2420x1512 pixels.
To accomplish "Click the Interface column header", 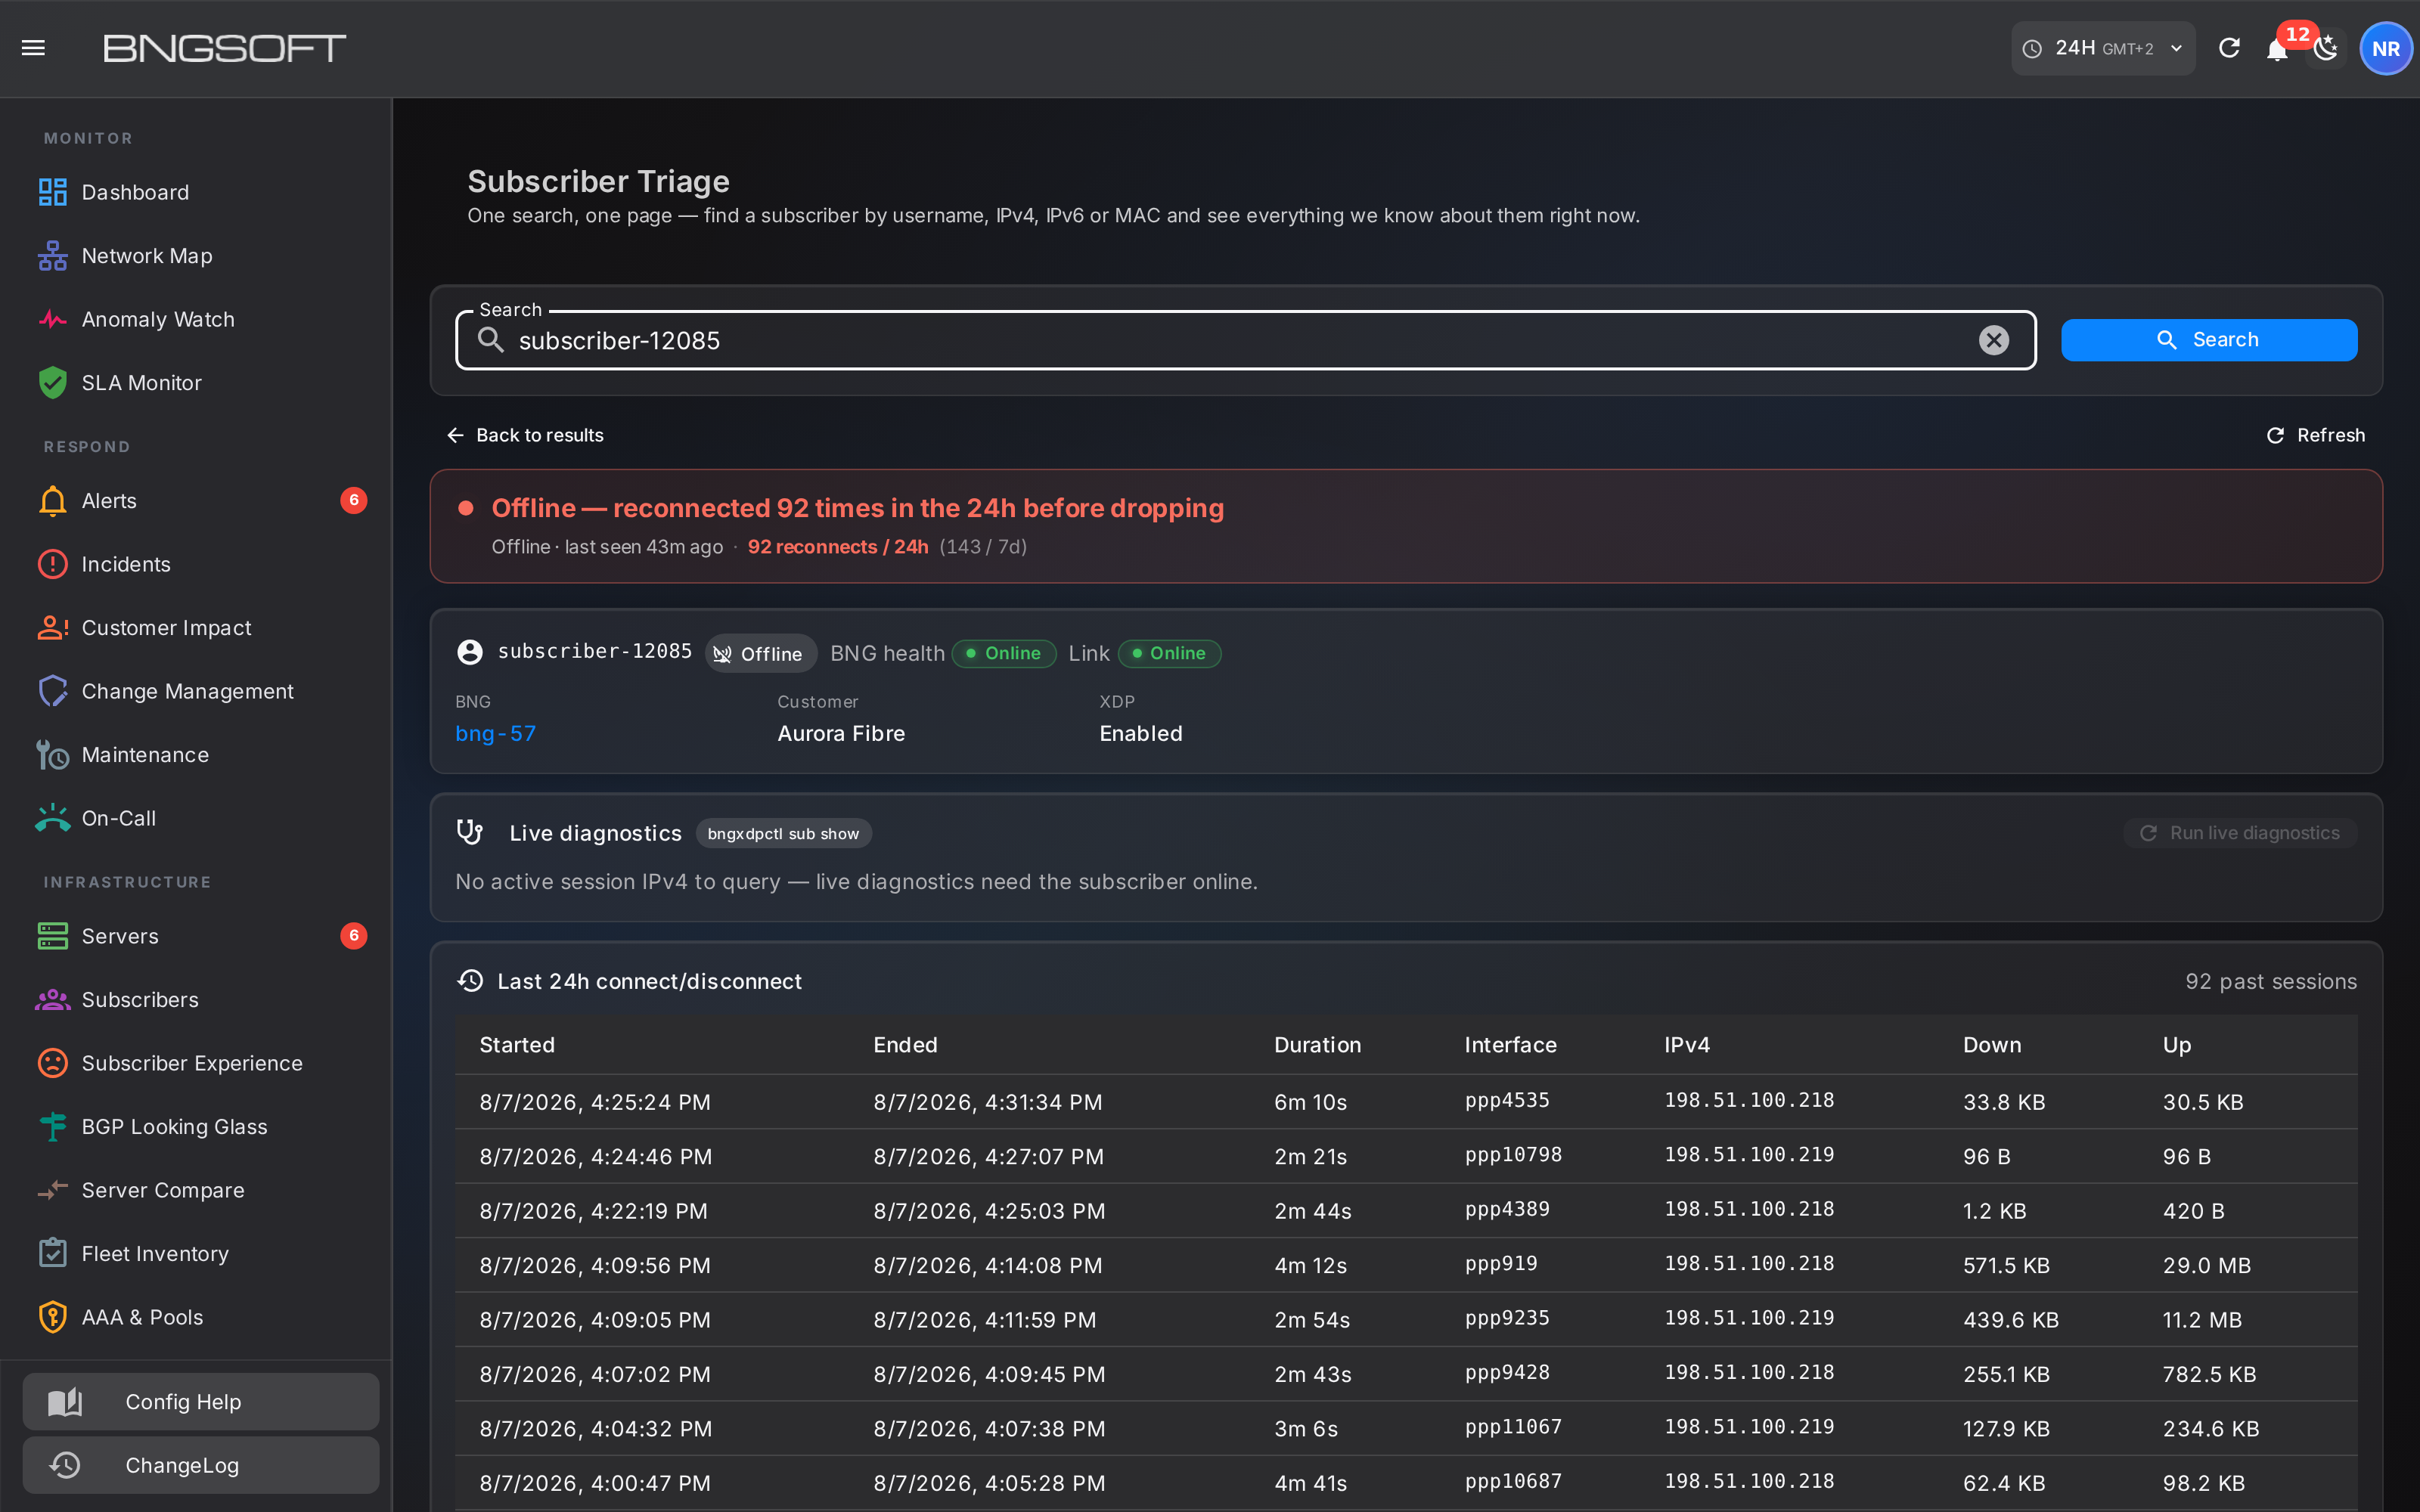I will tap(1510, 1044).
